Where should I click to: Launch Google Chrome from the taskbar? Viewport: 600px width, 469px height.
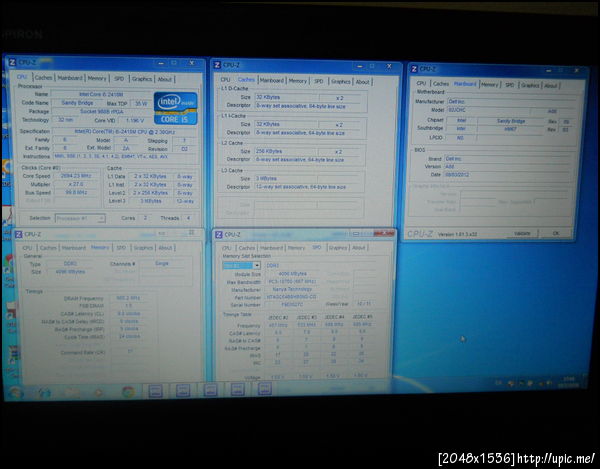pyautogui.click(x=128, y=392)
